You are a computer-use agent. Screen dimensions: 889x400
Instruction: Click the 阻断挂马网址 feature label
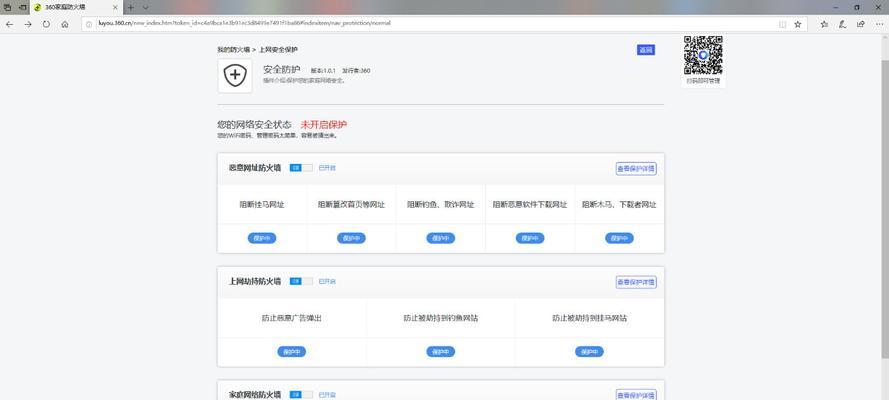click(x=262, y=205)
